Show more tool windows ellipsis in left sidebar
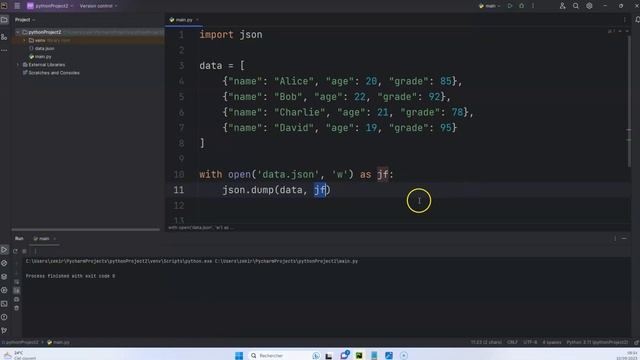This screenshot has height=360, width=640. [4, 50]
